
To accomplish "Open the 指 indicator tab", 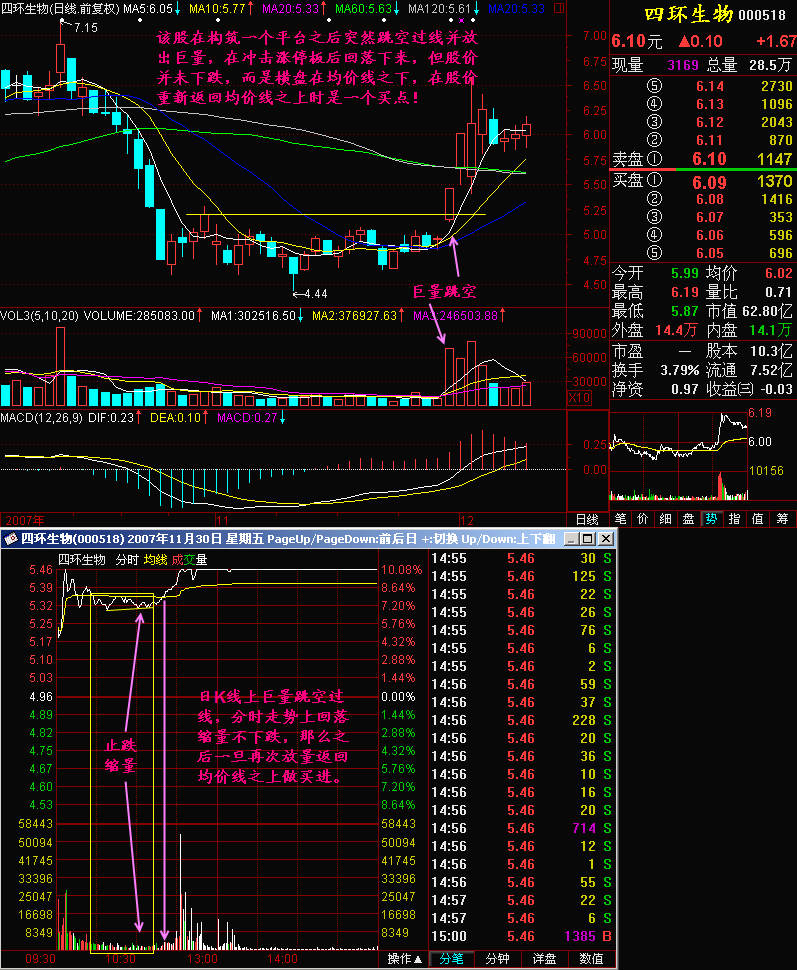I will pyautogui.click(x=734, y=518).
